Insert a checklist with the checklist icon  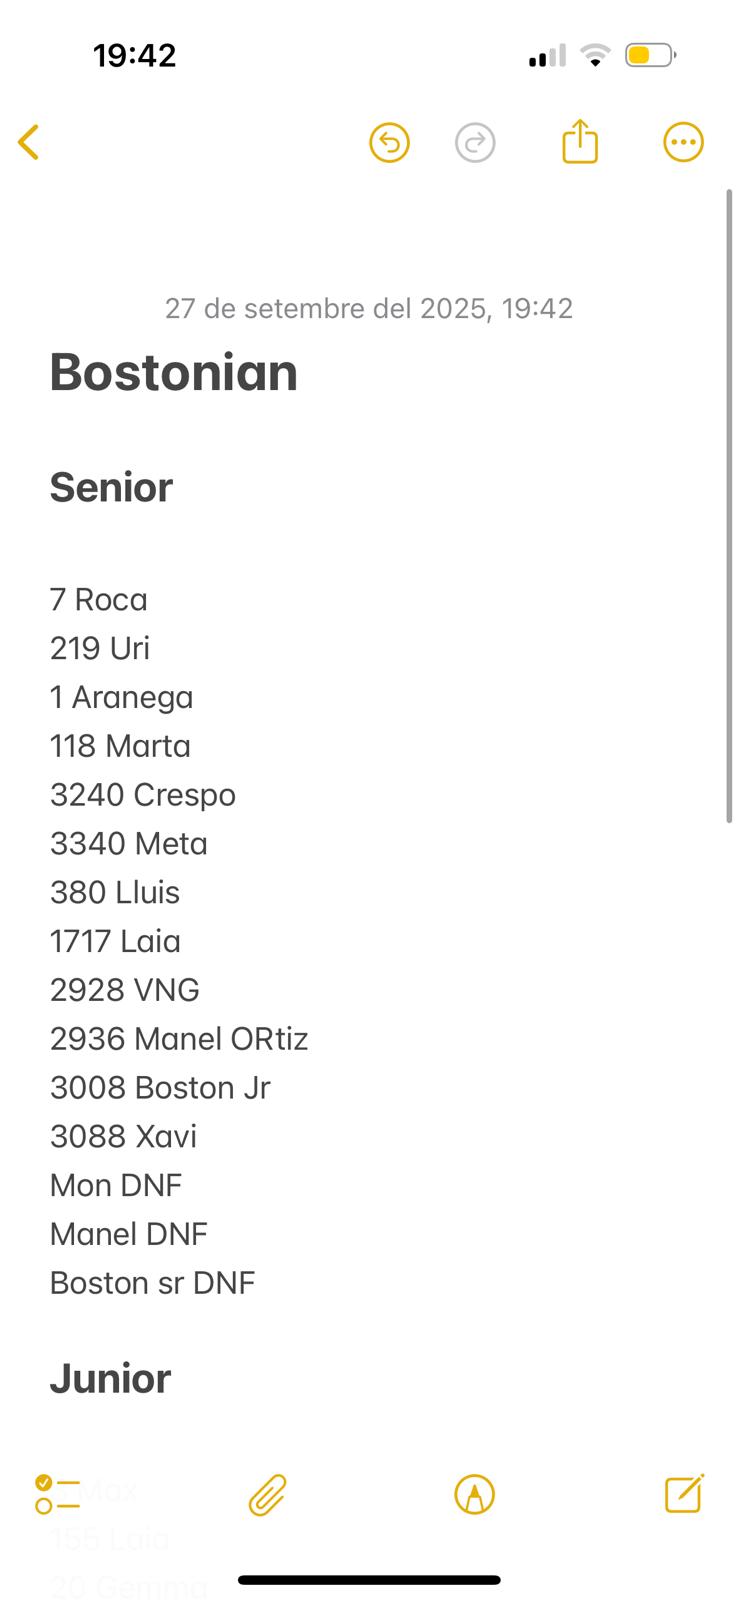(57, 1495)
